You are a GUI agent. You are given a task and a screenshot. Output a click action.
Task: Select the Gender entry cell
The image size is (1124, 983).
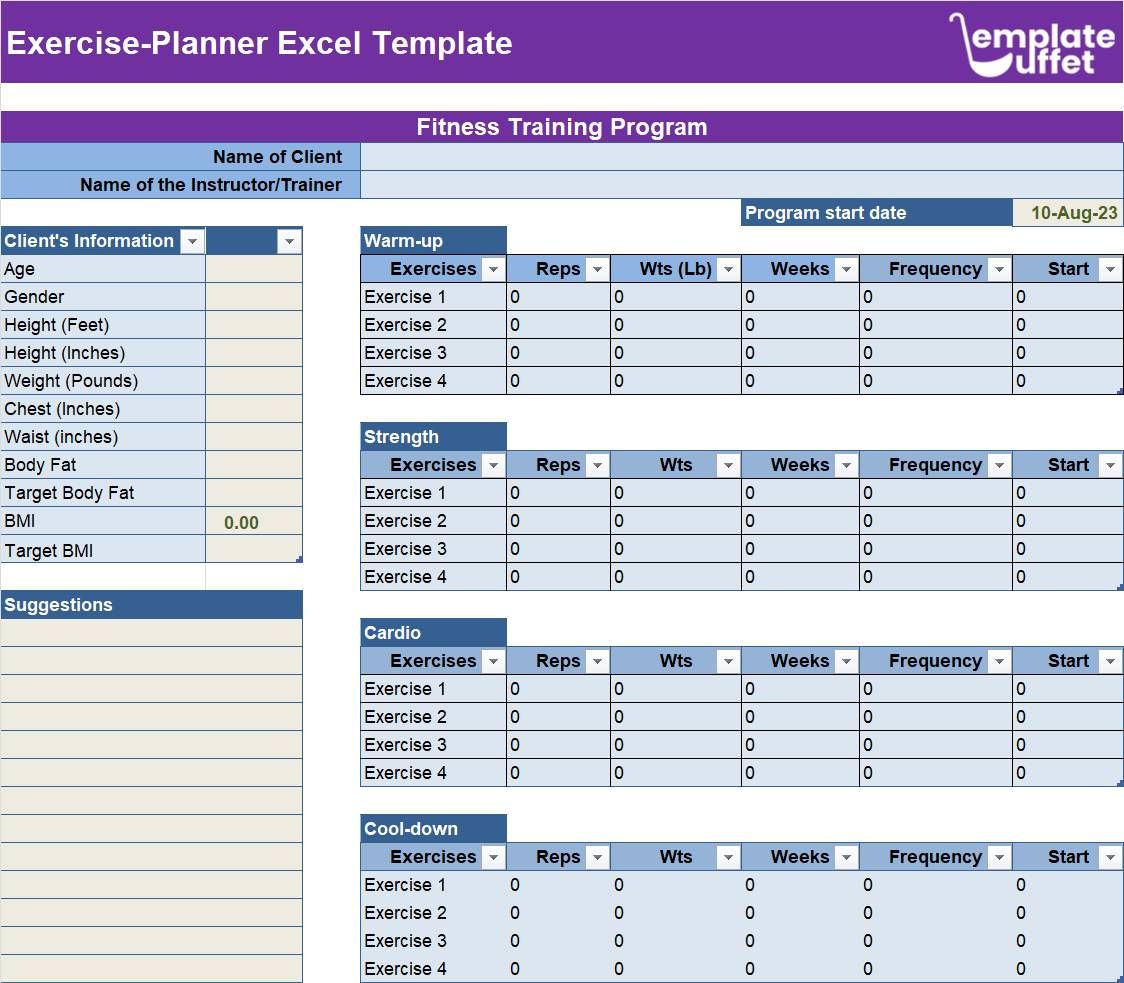click(254, 296)
